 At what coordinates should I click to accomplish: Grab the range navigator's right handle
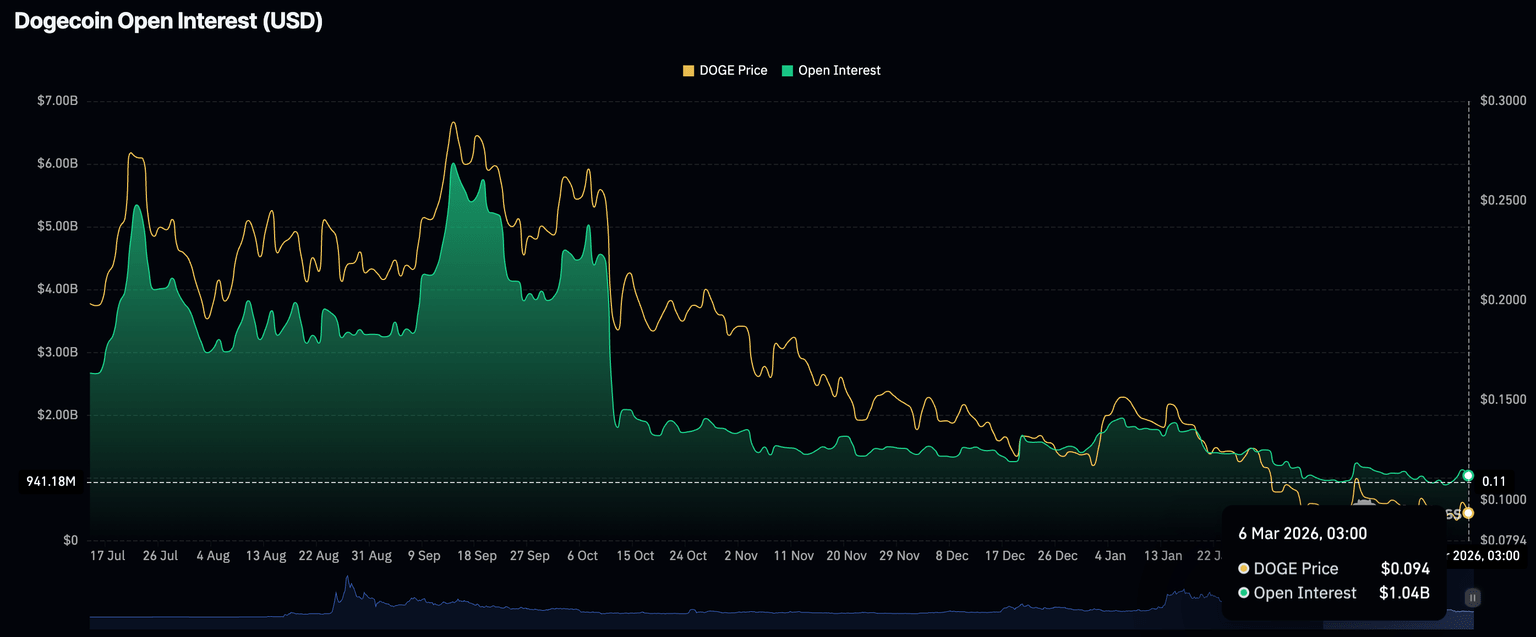[1472, 598]
